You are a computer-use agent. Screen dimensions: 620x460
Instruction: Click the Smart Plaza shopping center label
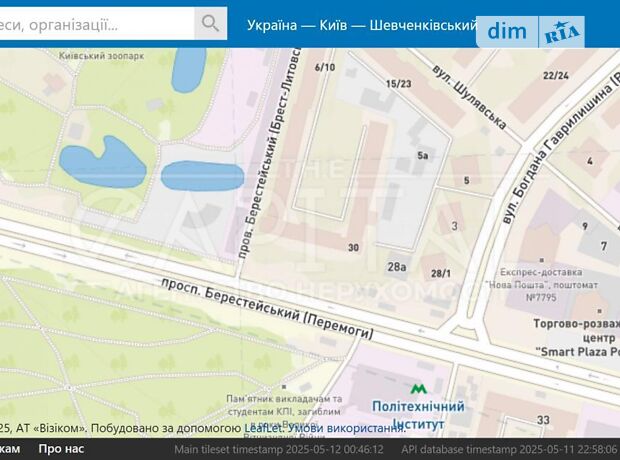tap(577, 338)
